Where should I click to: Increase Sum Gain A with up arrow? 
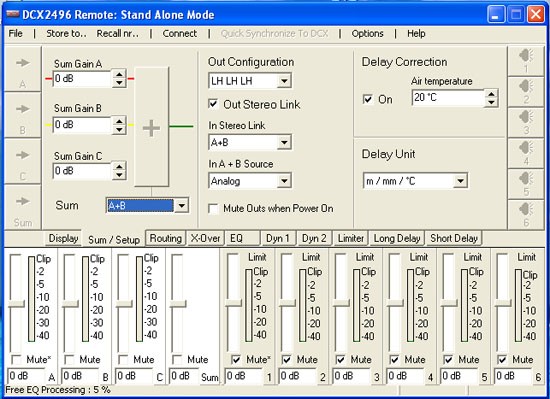pos(119,75)
